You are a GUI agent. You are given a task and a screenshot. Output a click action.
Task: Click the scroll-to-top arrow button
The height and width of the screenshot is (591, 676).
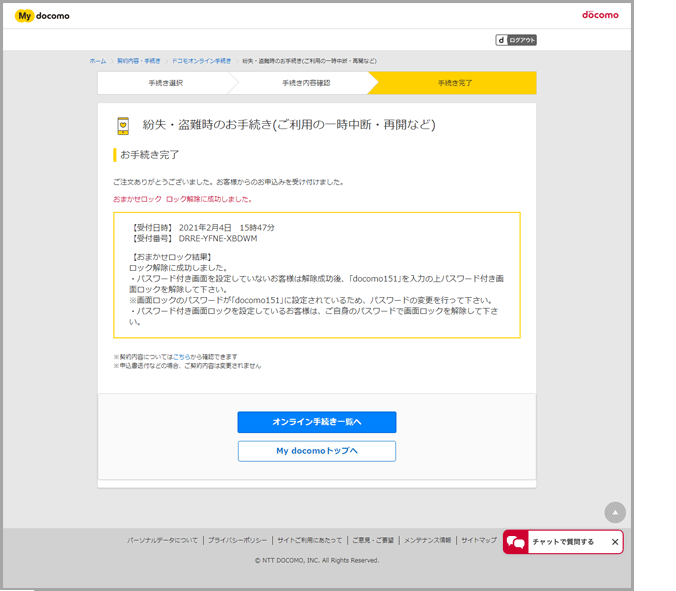[x=615, y=511]
